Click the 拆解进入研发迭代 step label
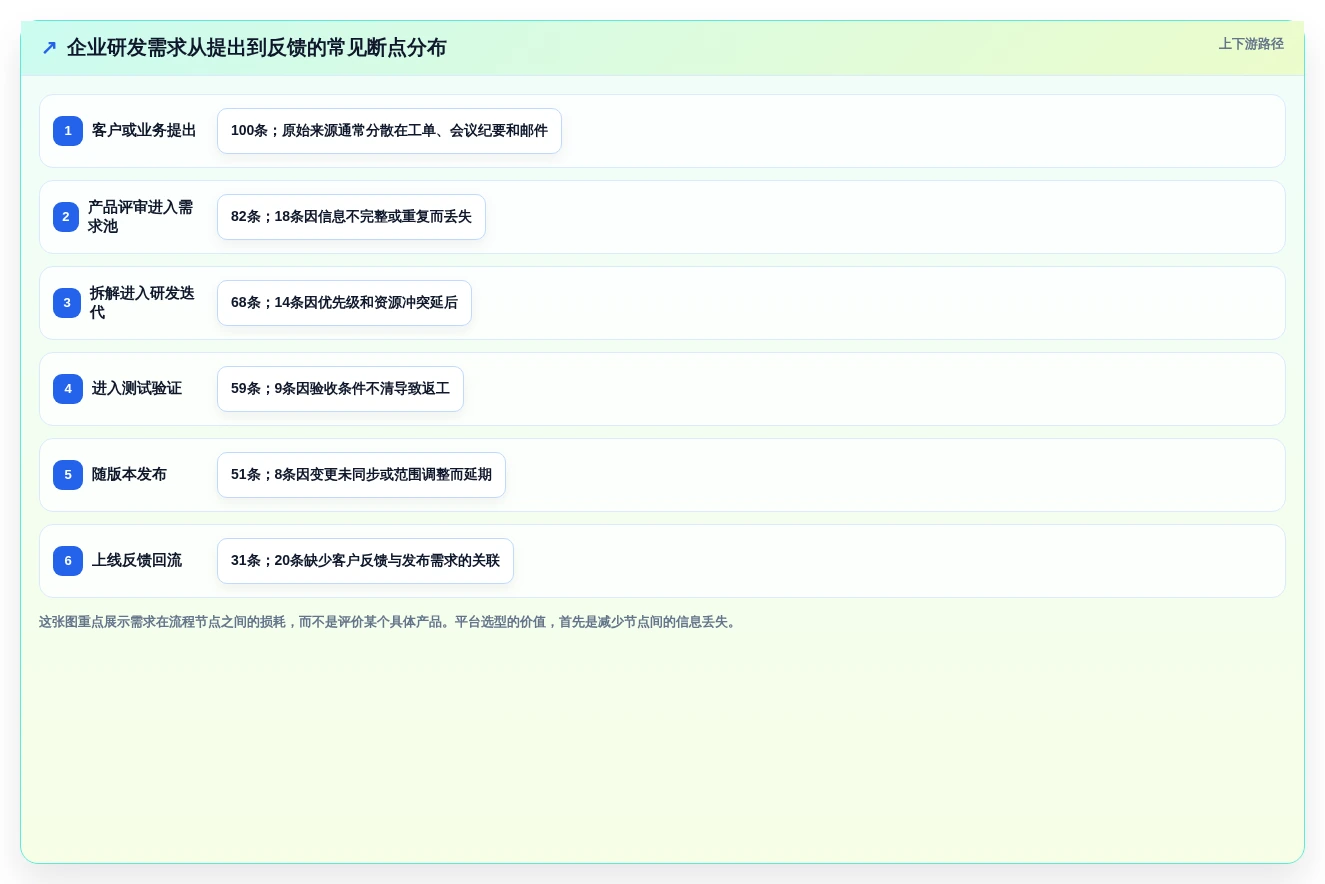Screen dimensions: 1325x884 pyautogui.click(x=143, y=303)
